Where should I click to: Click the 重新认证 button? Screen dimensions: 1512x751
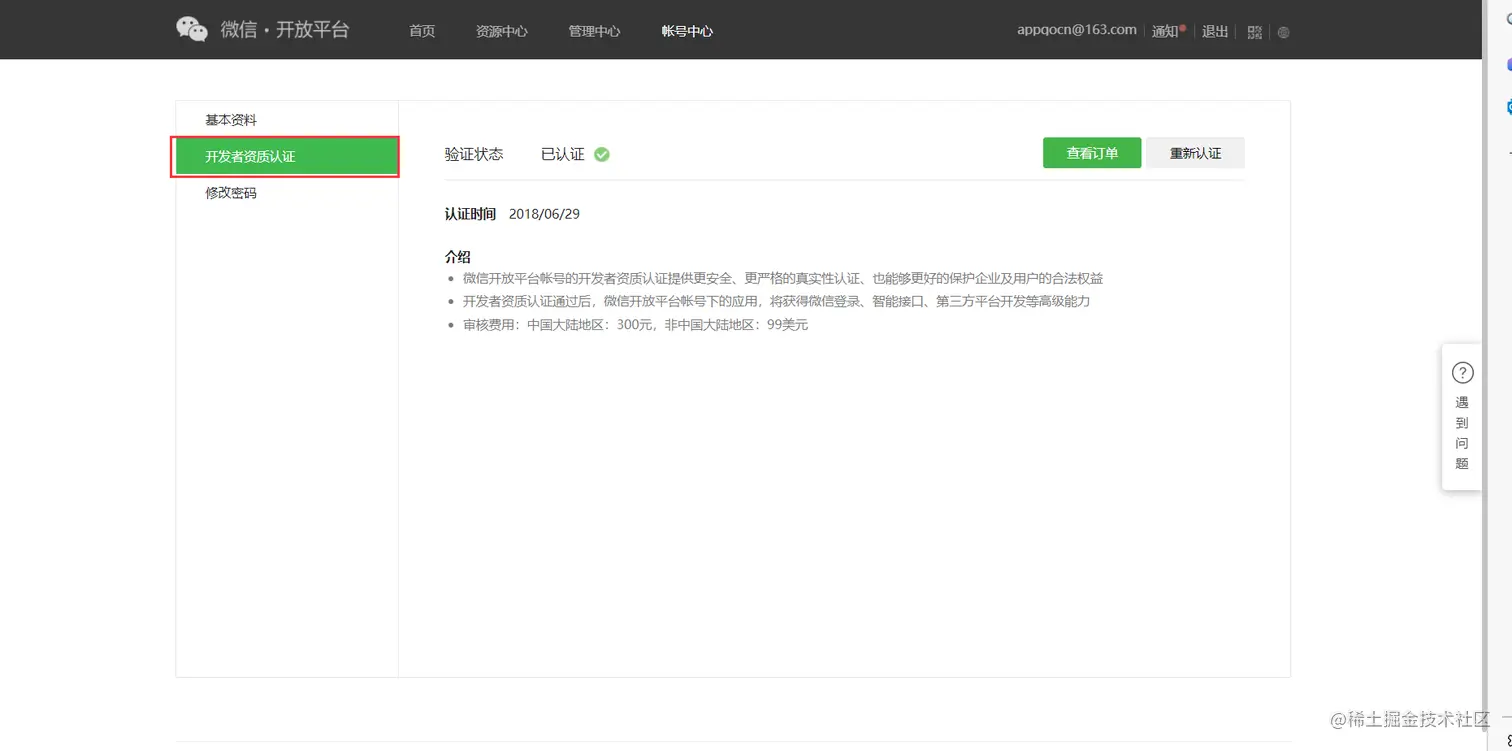pos(1195,152)
